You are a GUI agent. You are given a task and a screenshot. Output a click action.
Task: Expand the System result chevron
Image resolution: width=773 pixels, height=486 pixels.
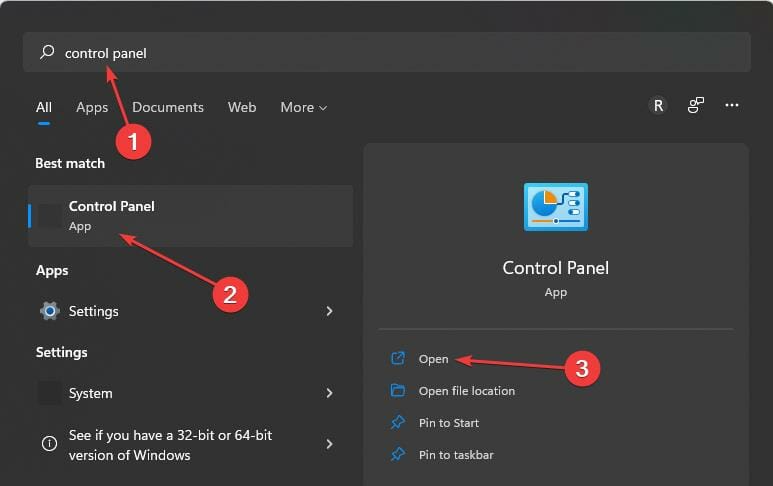329,393
